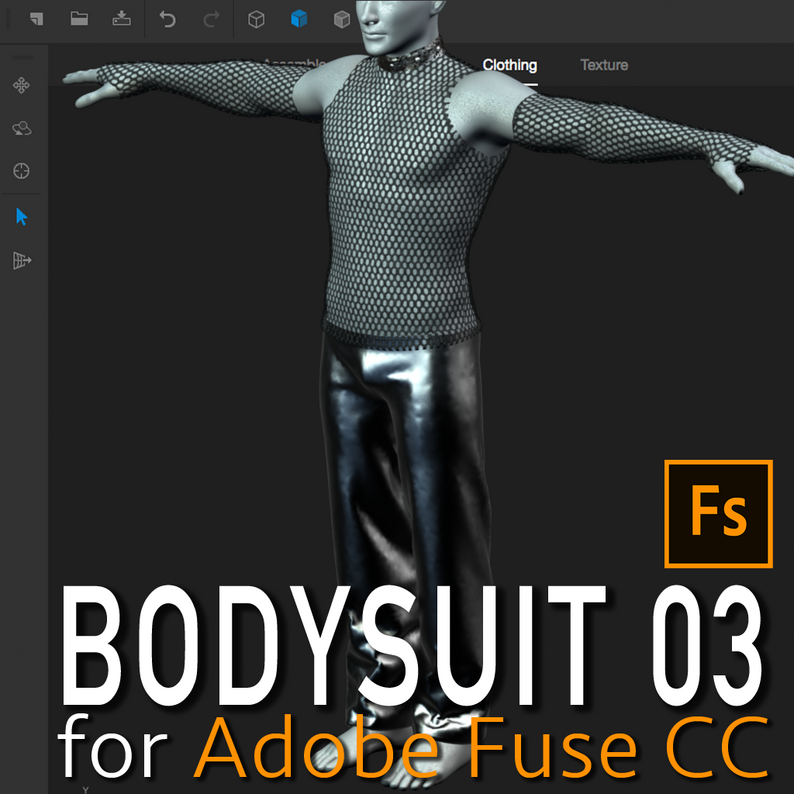Select the mesh modify arrow tool
The image size is (794, 794).
[22, 260]
